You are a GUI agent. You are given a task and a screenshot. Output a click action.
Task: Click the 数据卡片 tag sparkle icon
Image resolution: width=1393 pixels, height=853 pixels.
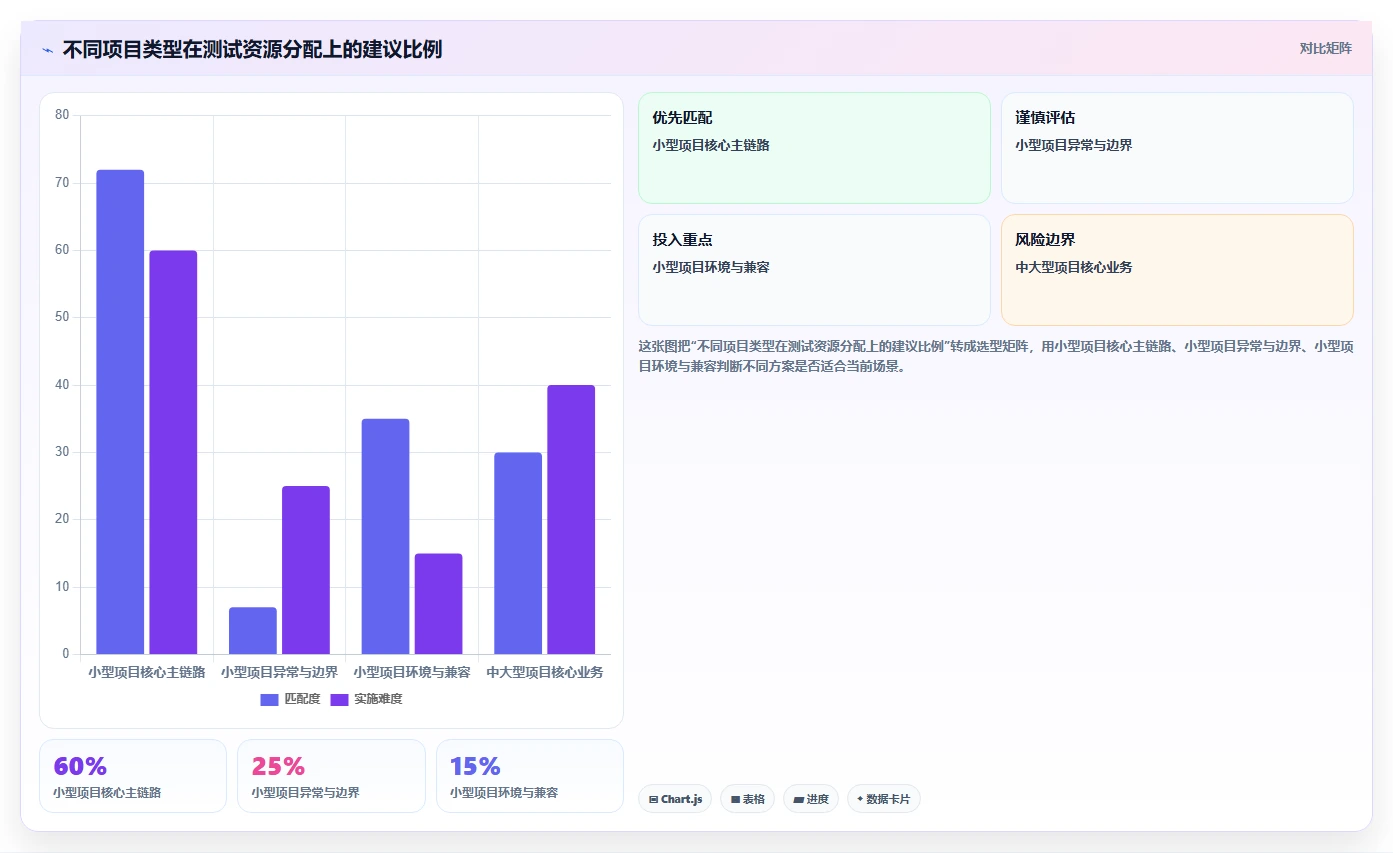click(860, 799)
